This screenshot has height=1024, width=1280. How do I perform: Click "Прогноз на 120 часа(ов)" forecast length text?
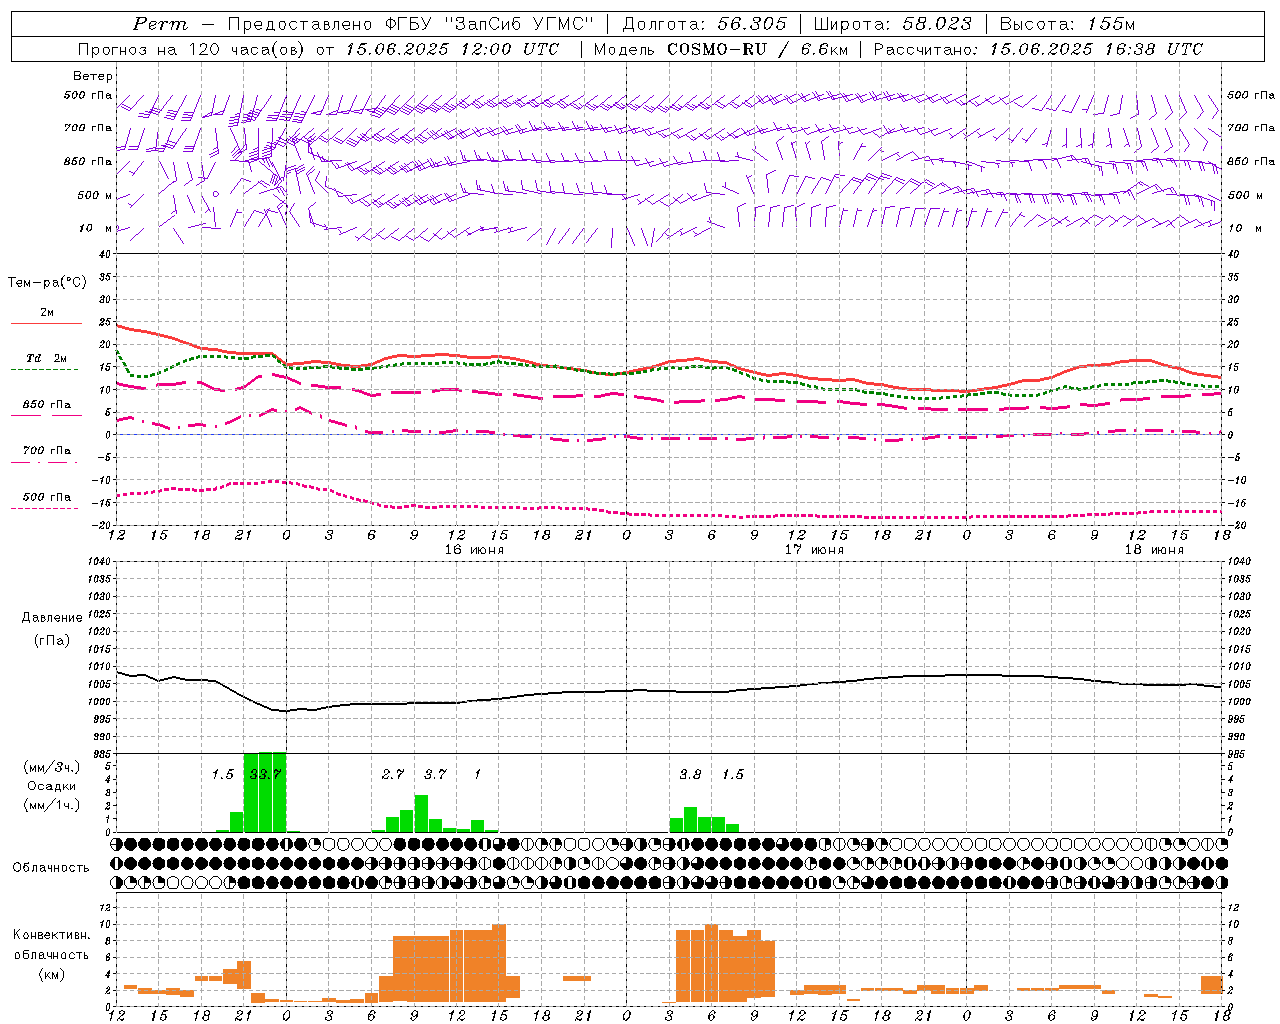pyautogui.click(x=192, y=49)
